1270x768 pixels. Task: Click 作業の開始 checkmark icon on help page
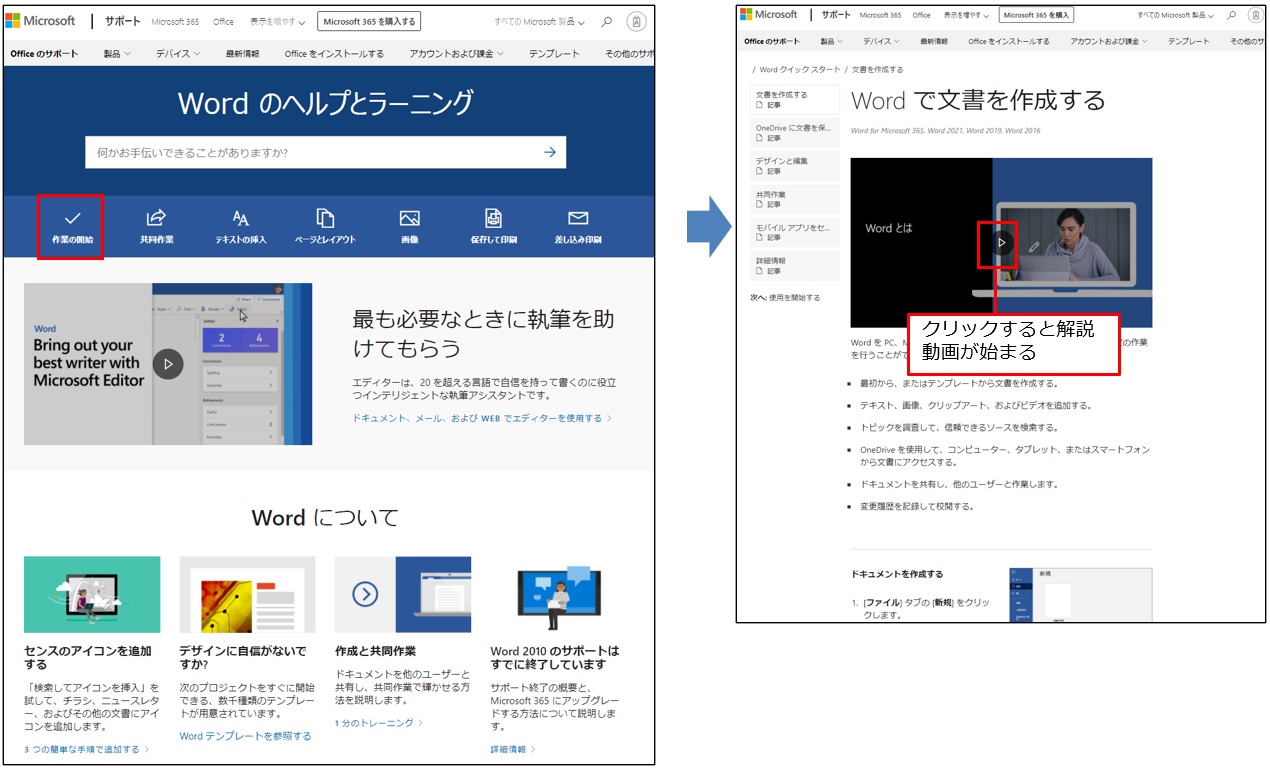(72, 218)
